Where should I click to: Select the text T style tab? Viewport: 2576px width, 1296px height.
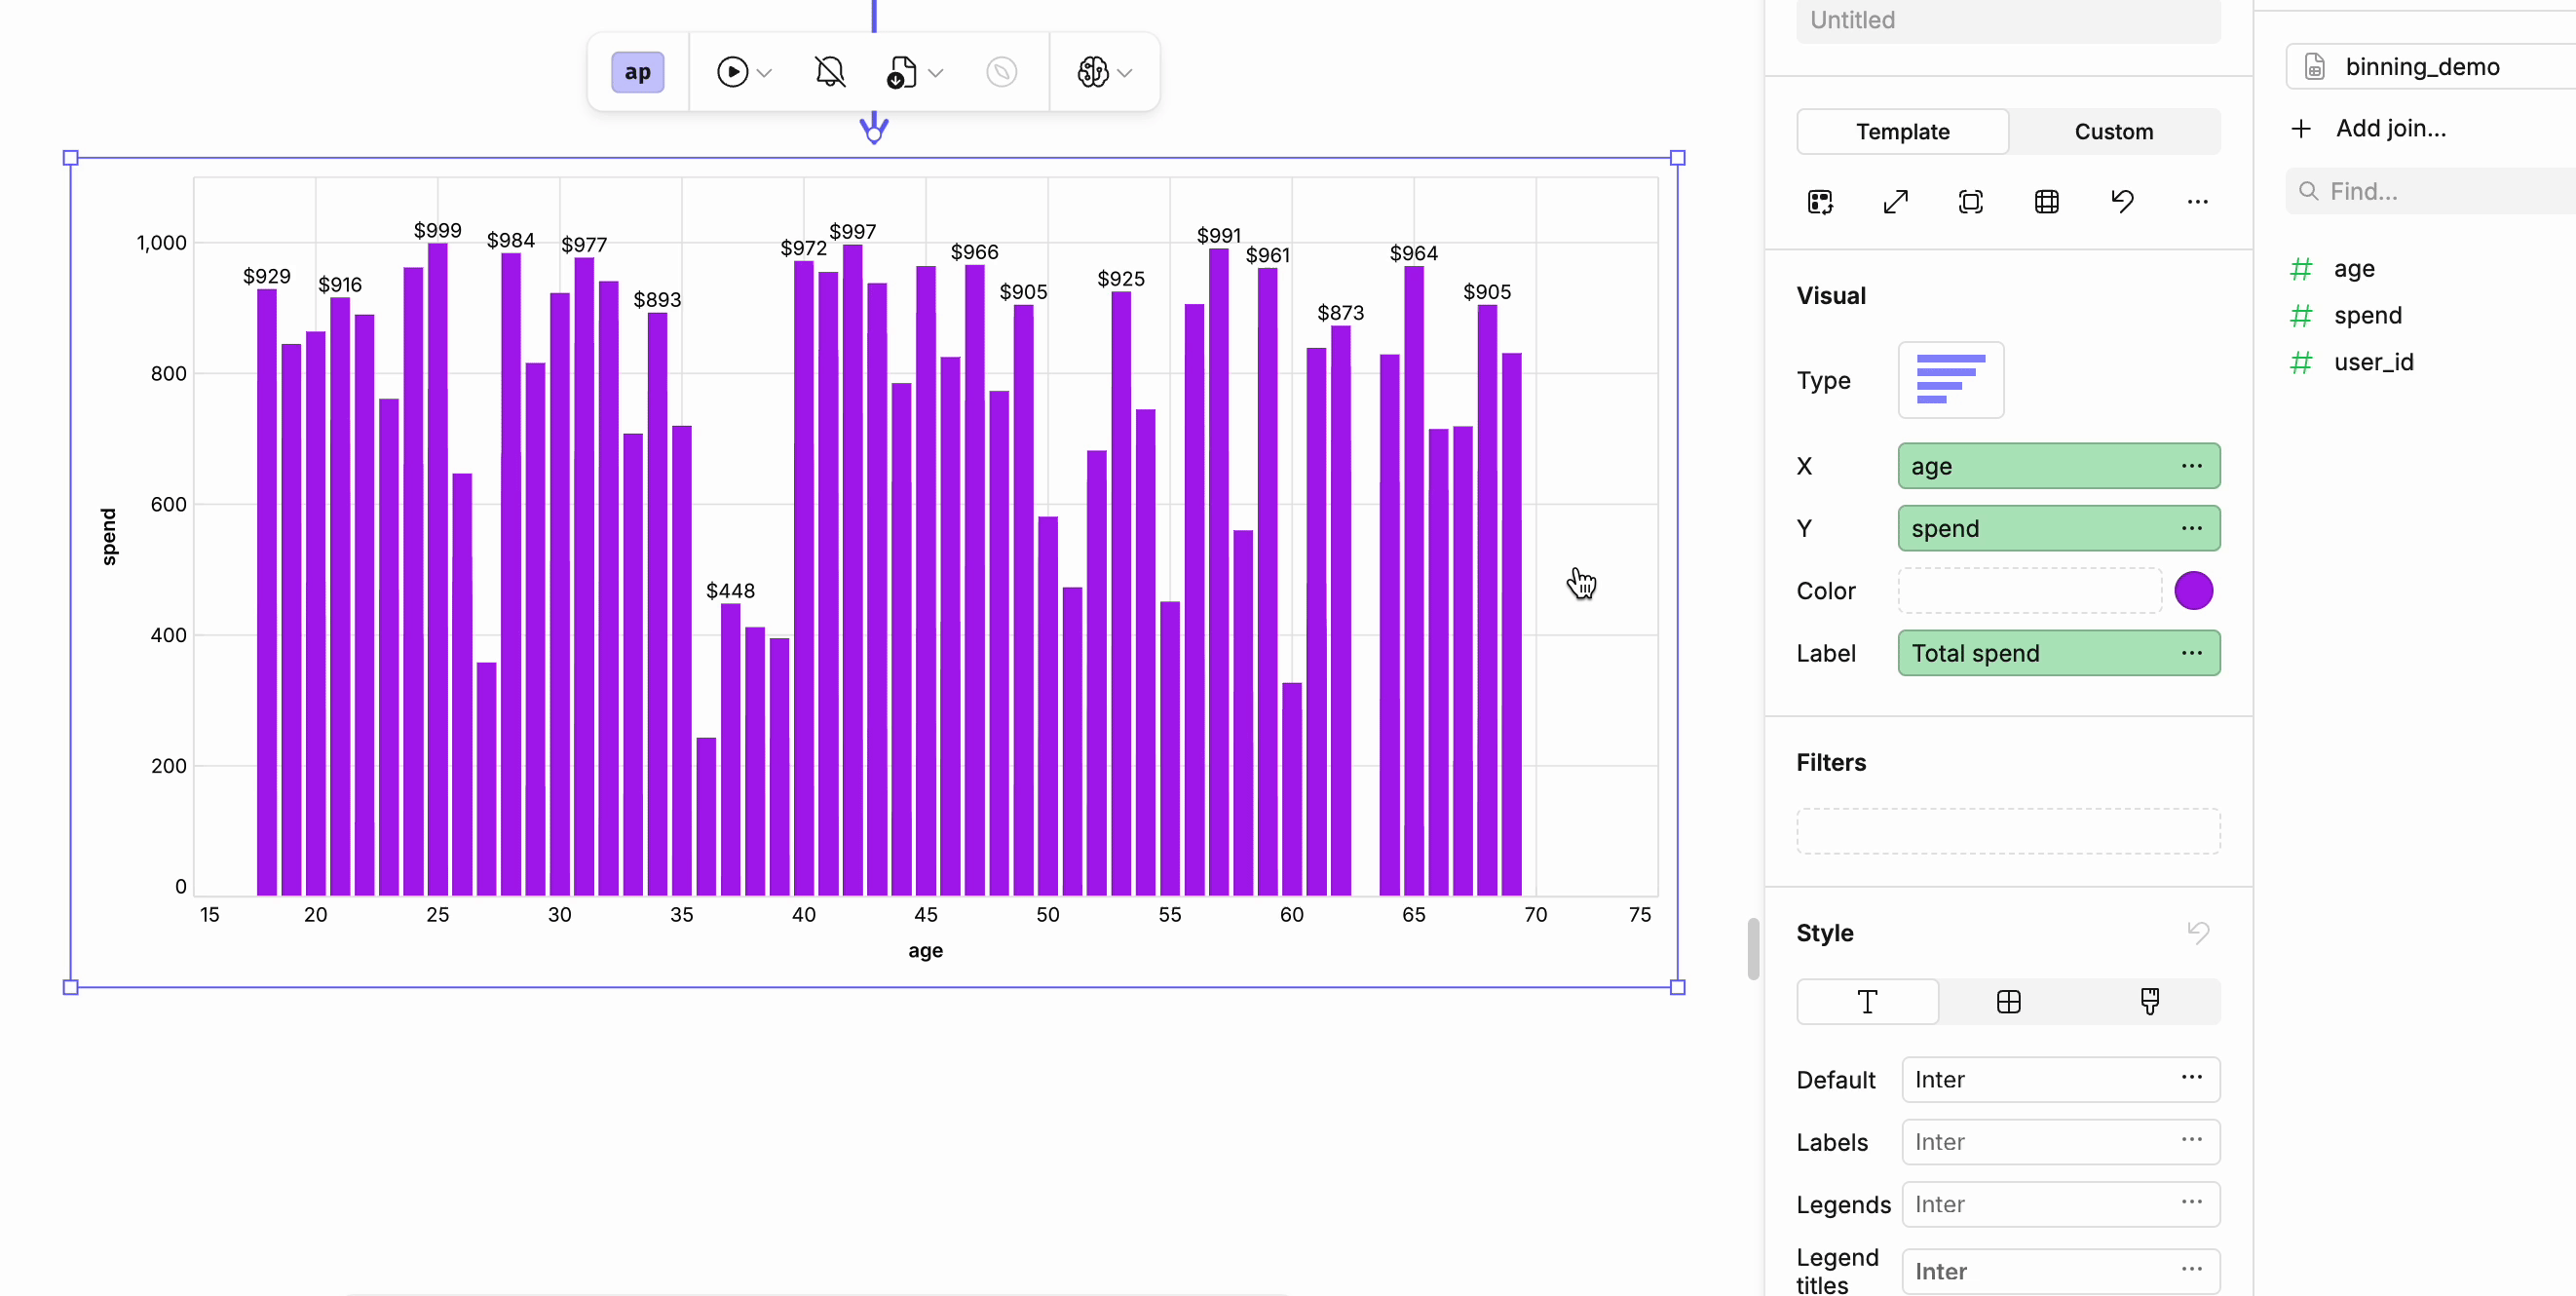(x=1867, y=1002)
